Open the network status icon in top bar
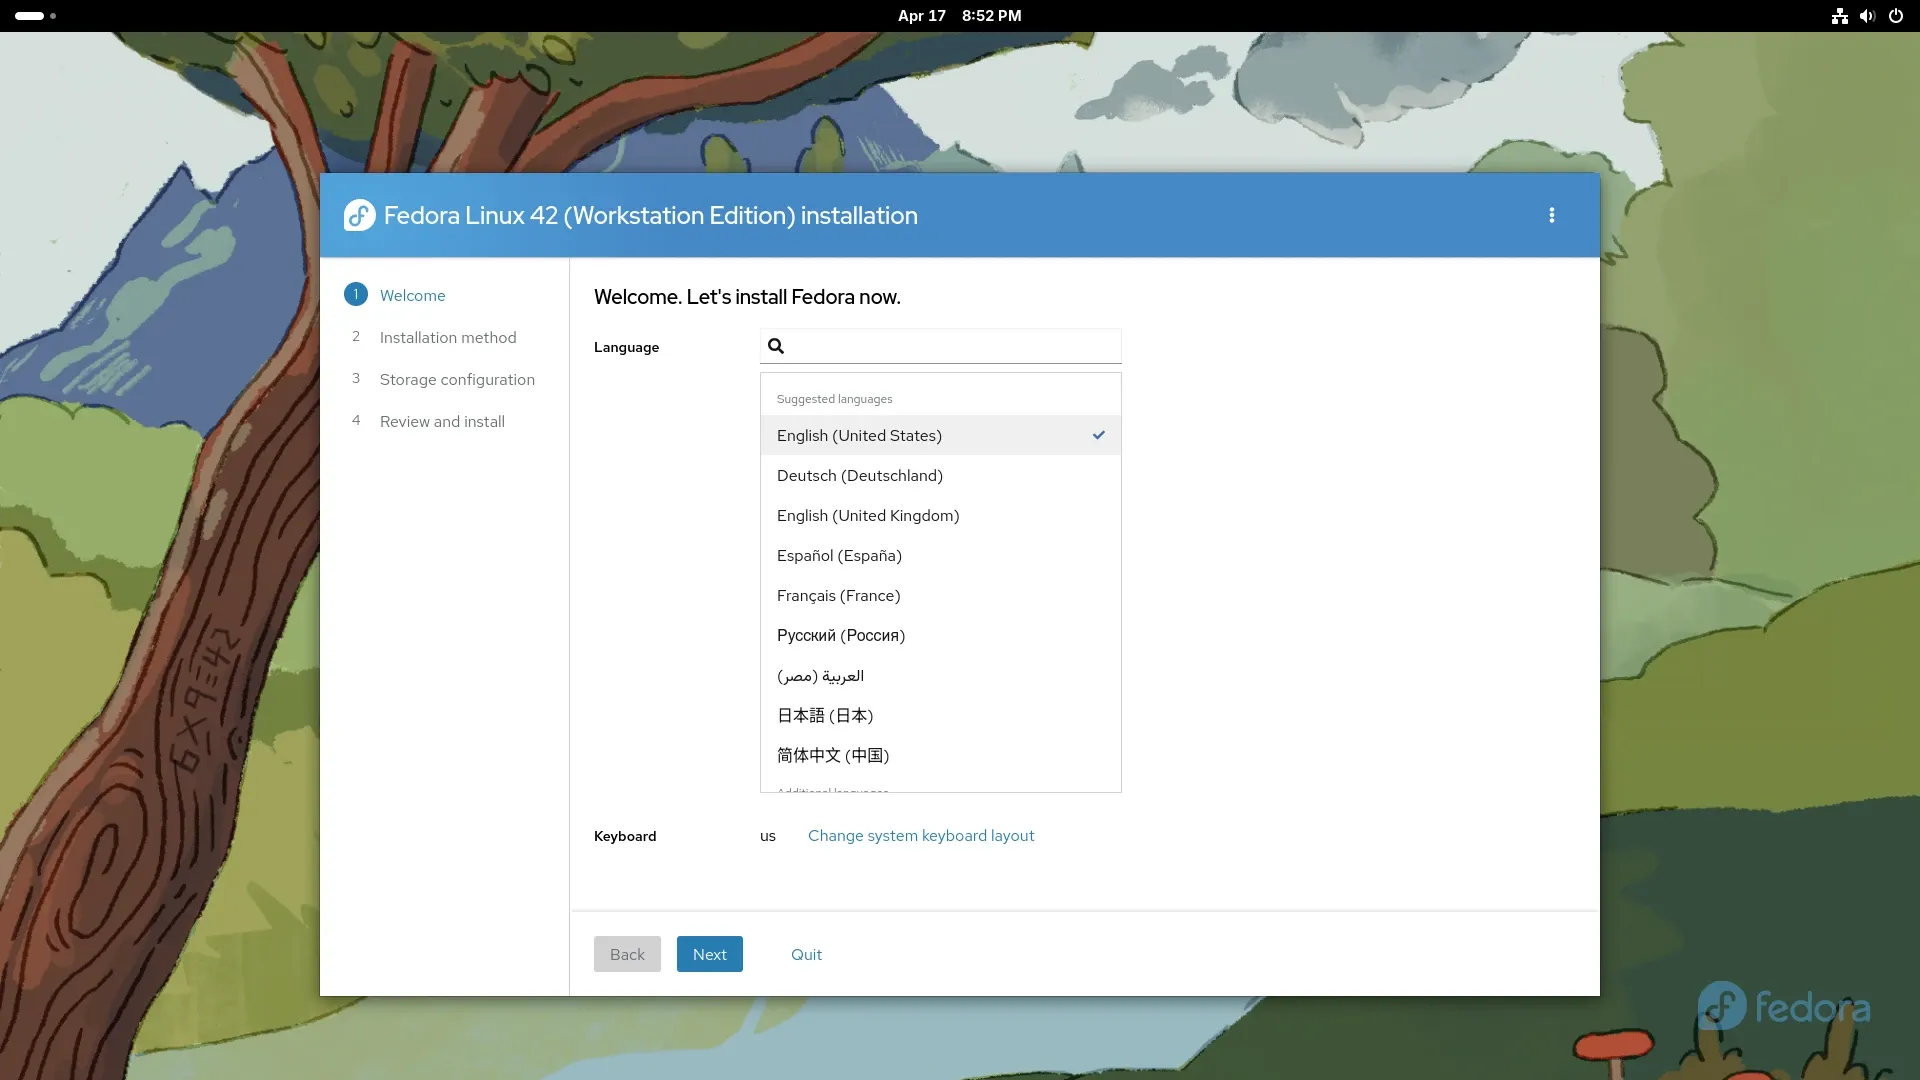Image resolution: width=1920 pixels, height=1080 pixels. tap(1839, 16)
